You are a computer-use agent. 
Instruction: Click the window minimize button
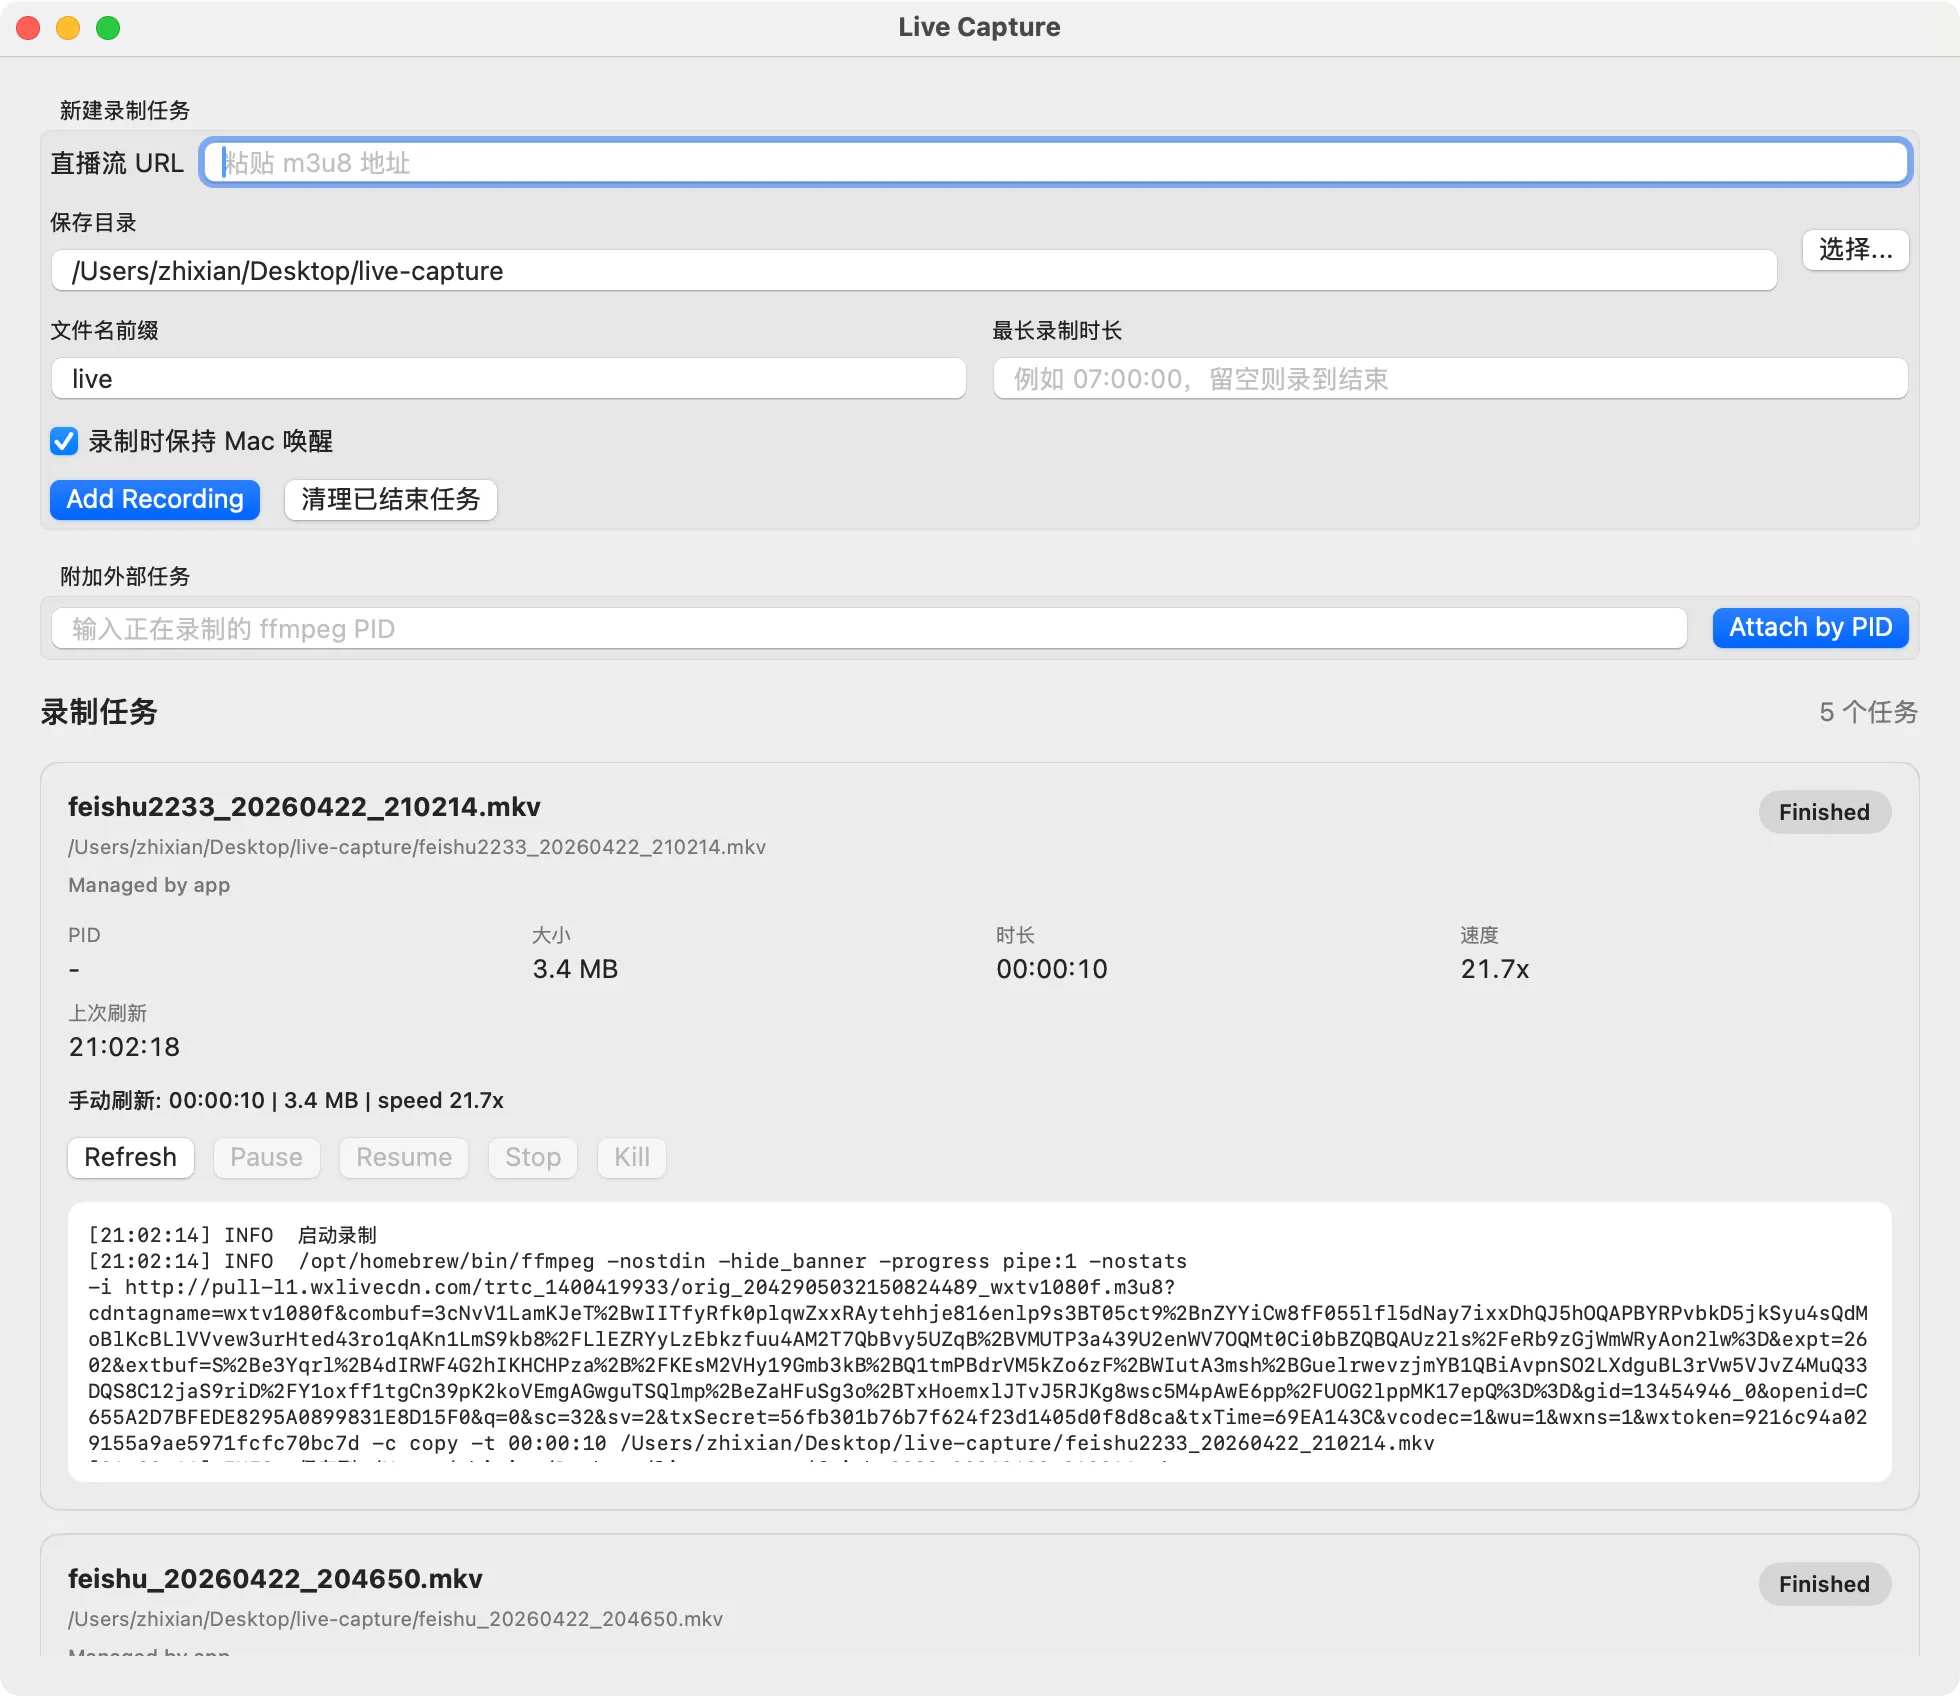click(68, 28)
